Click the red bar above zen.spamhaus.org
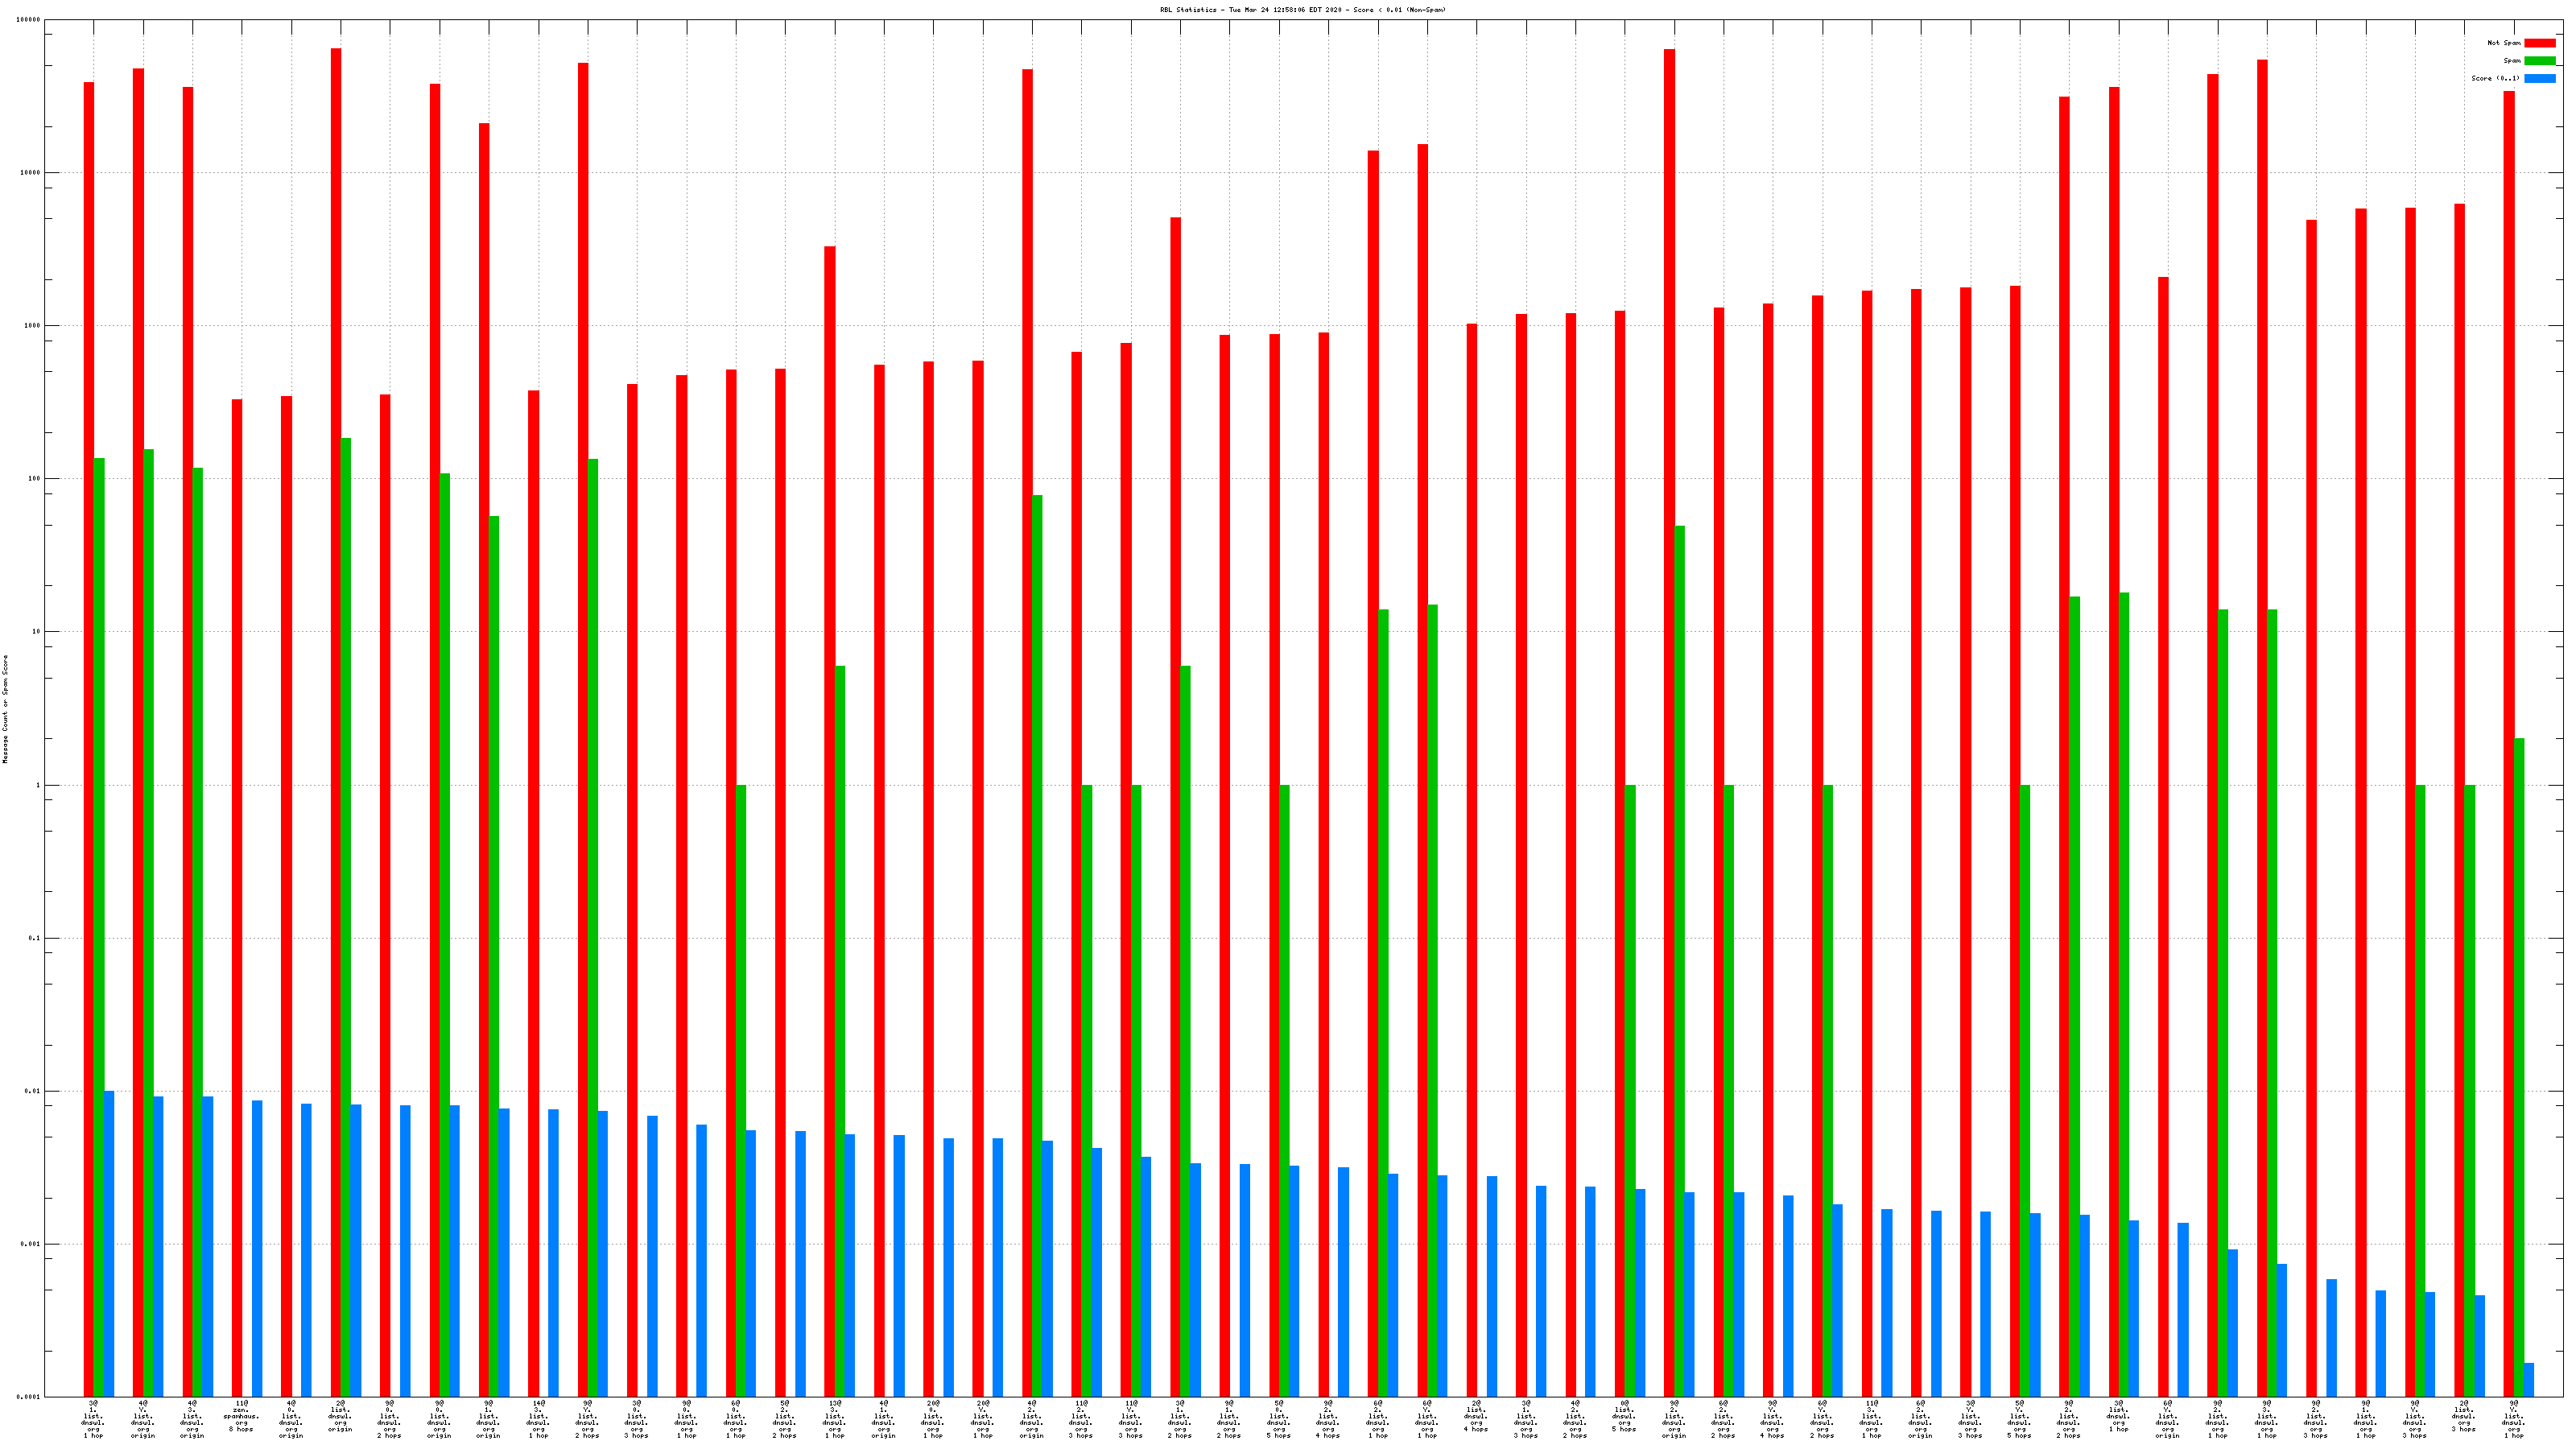 point(237,898)
